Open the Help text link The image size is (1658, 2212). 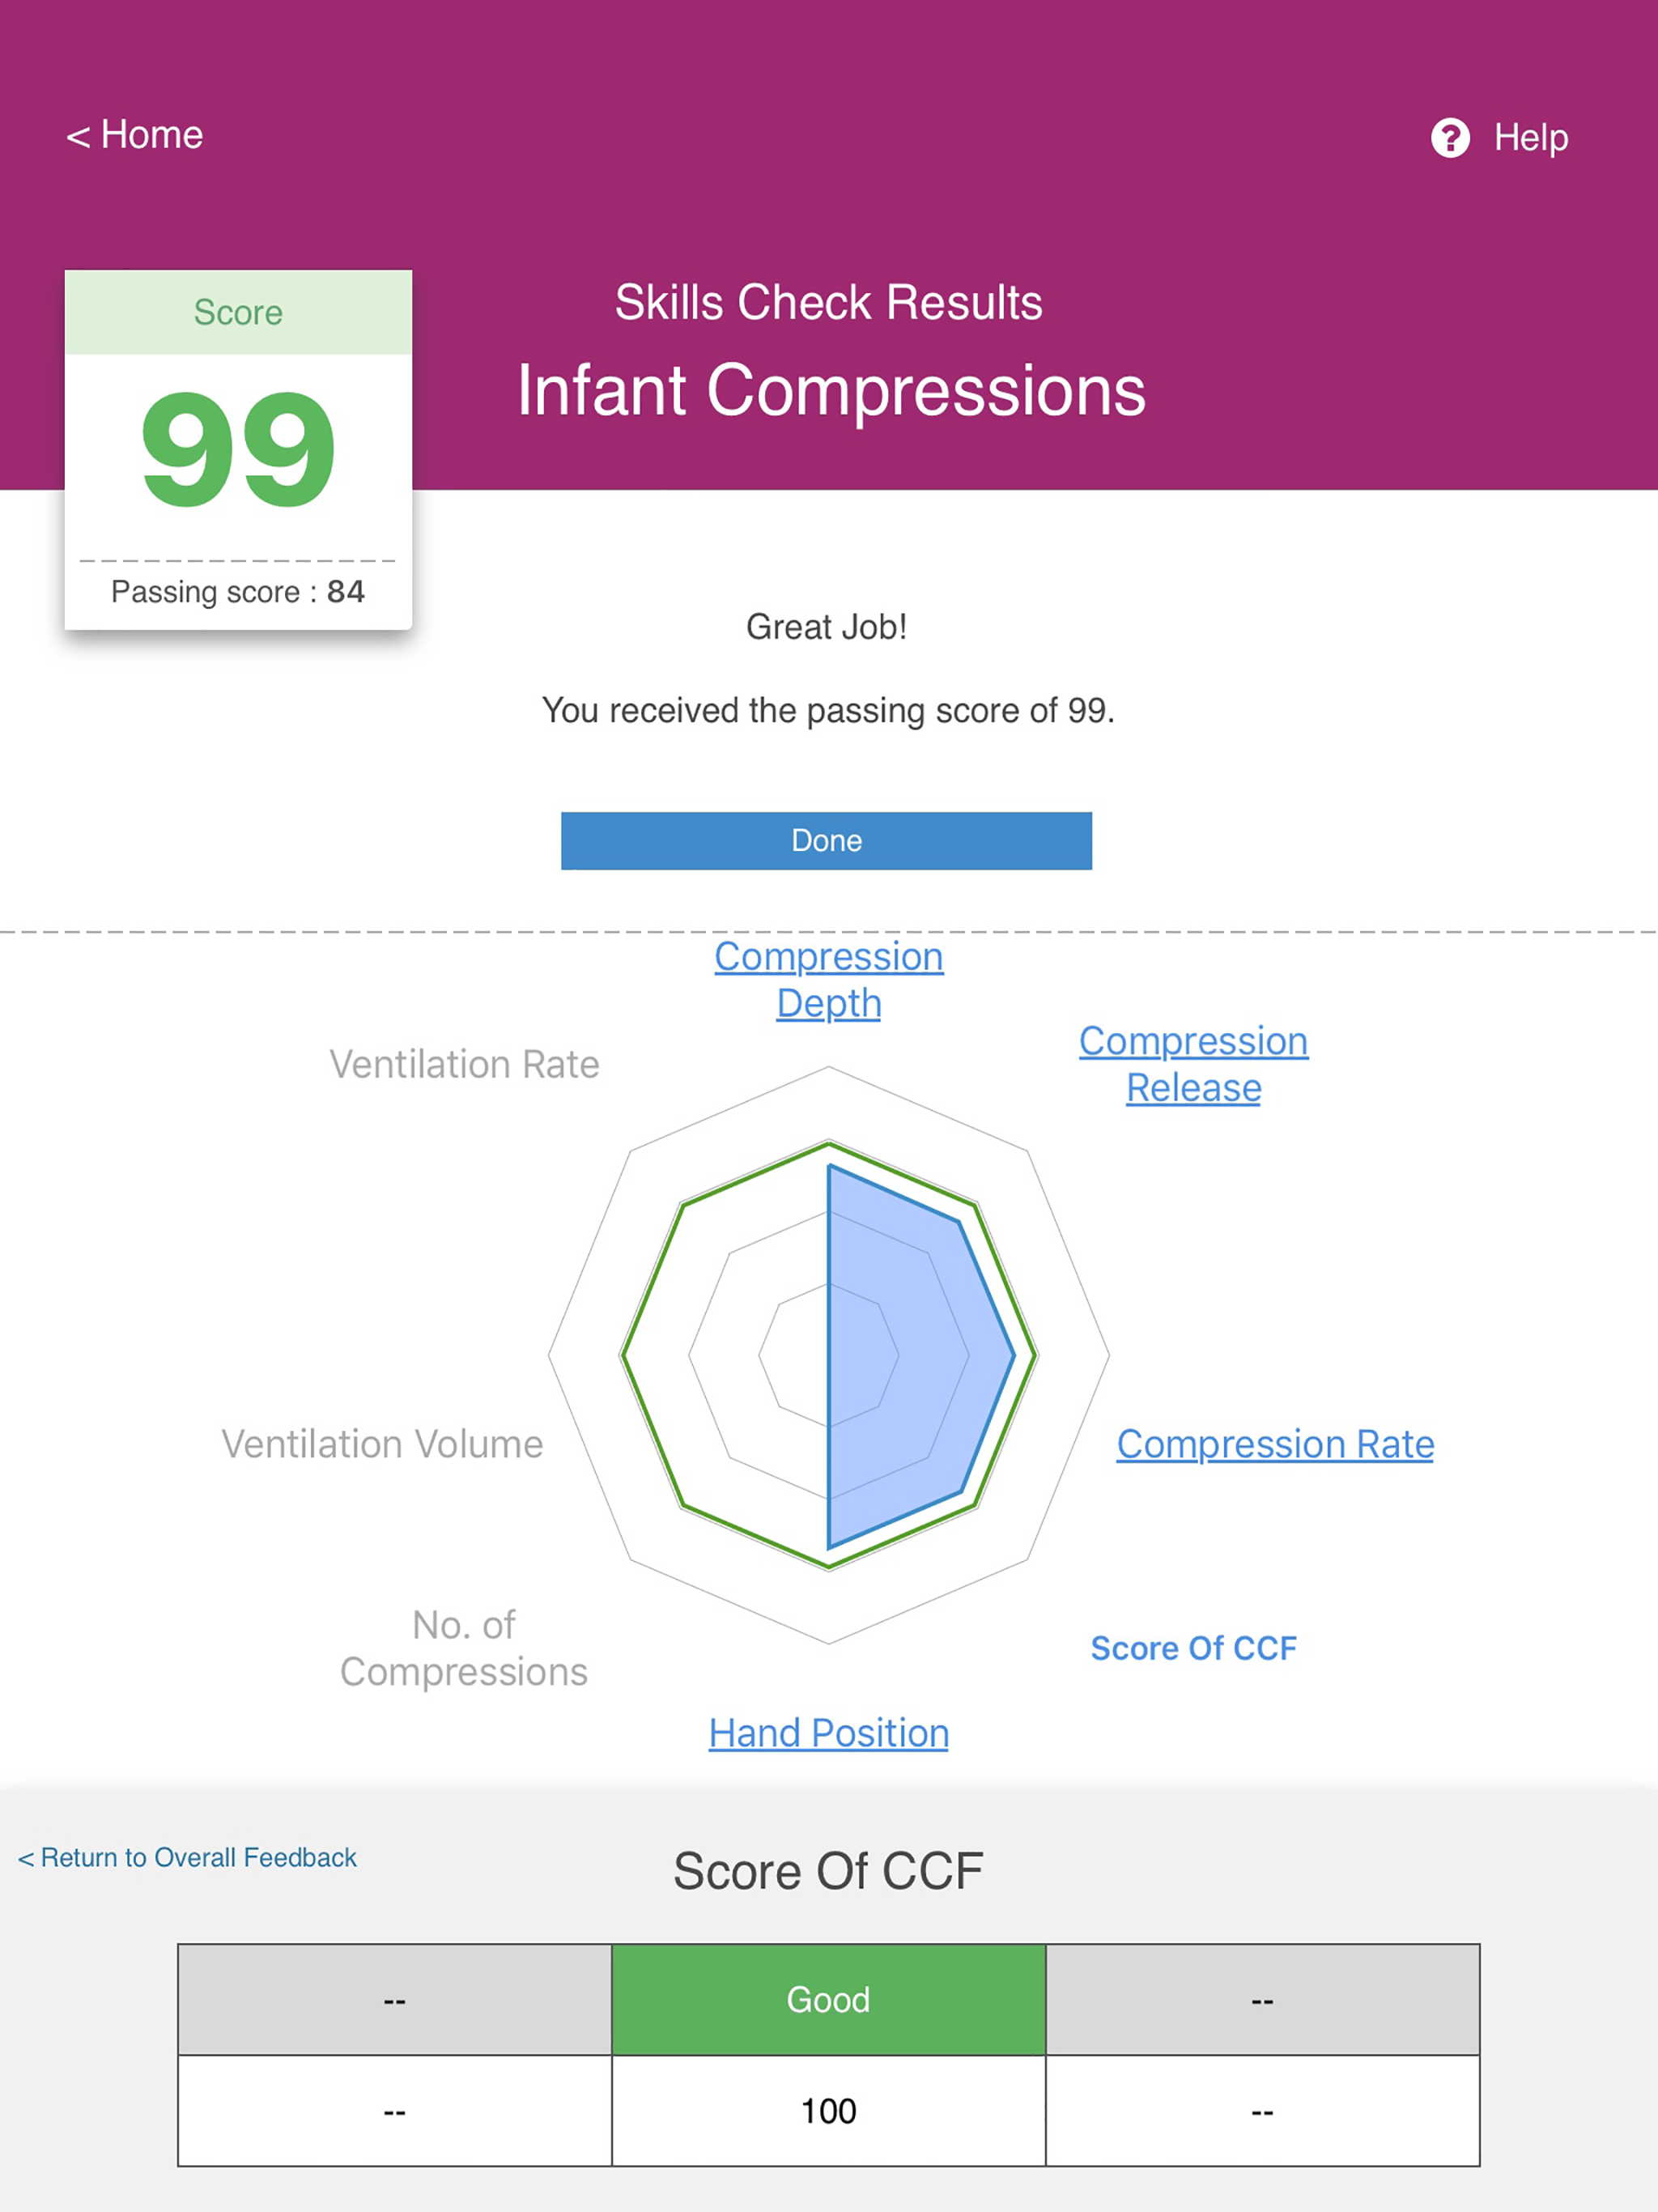[1530, 138]
